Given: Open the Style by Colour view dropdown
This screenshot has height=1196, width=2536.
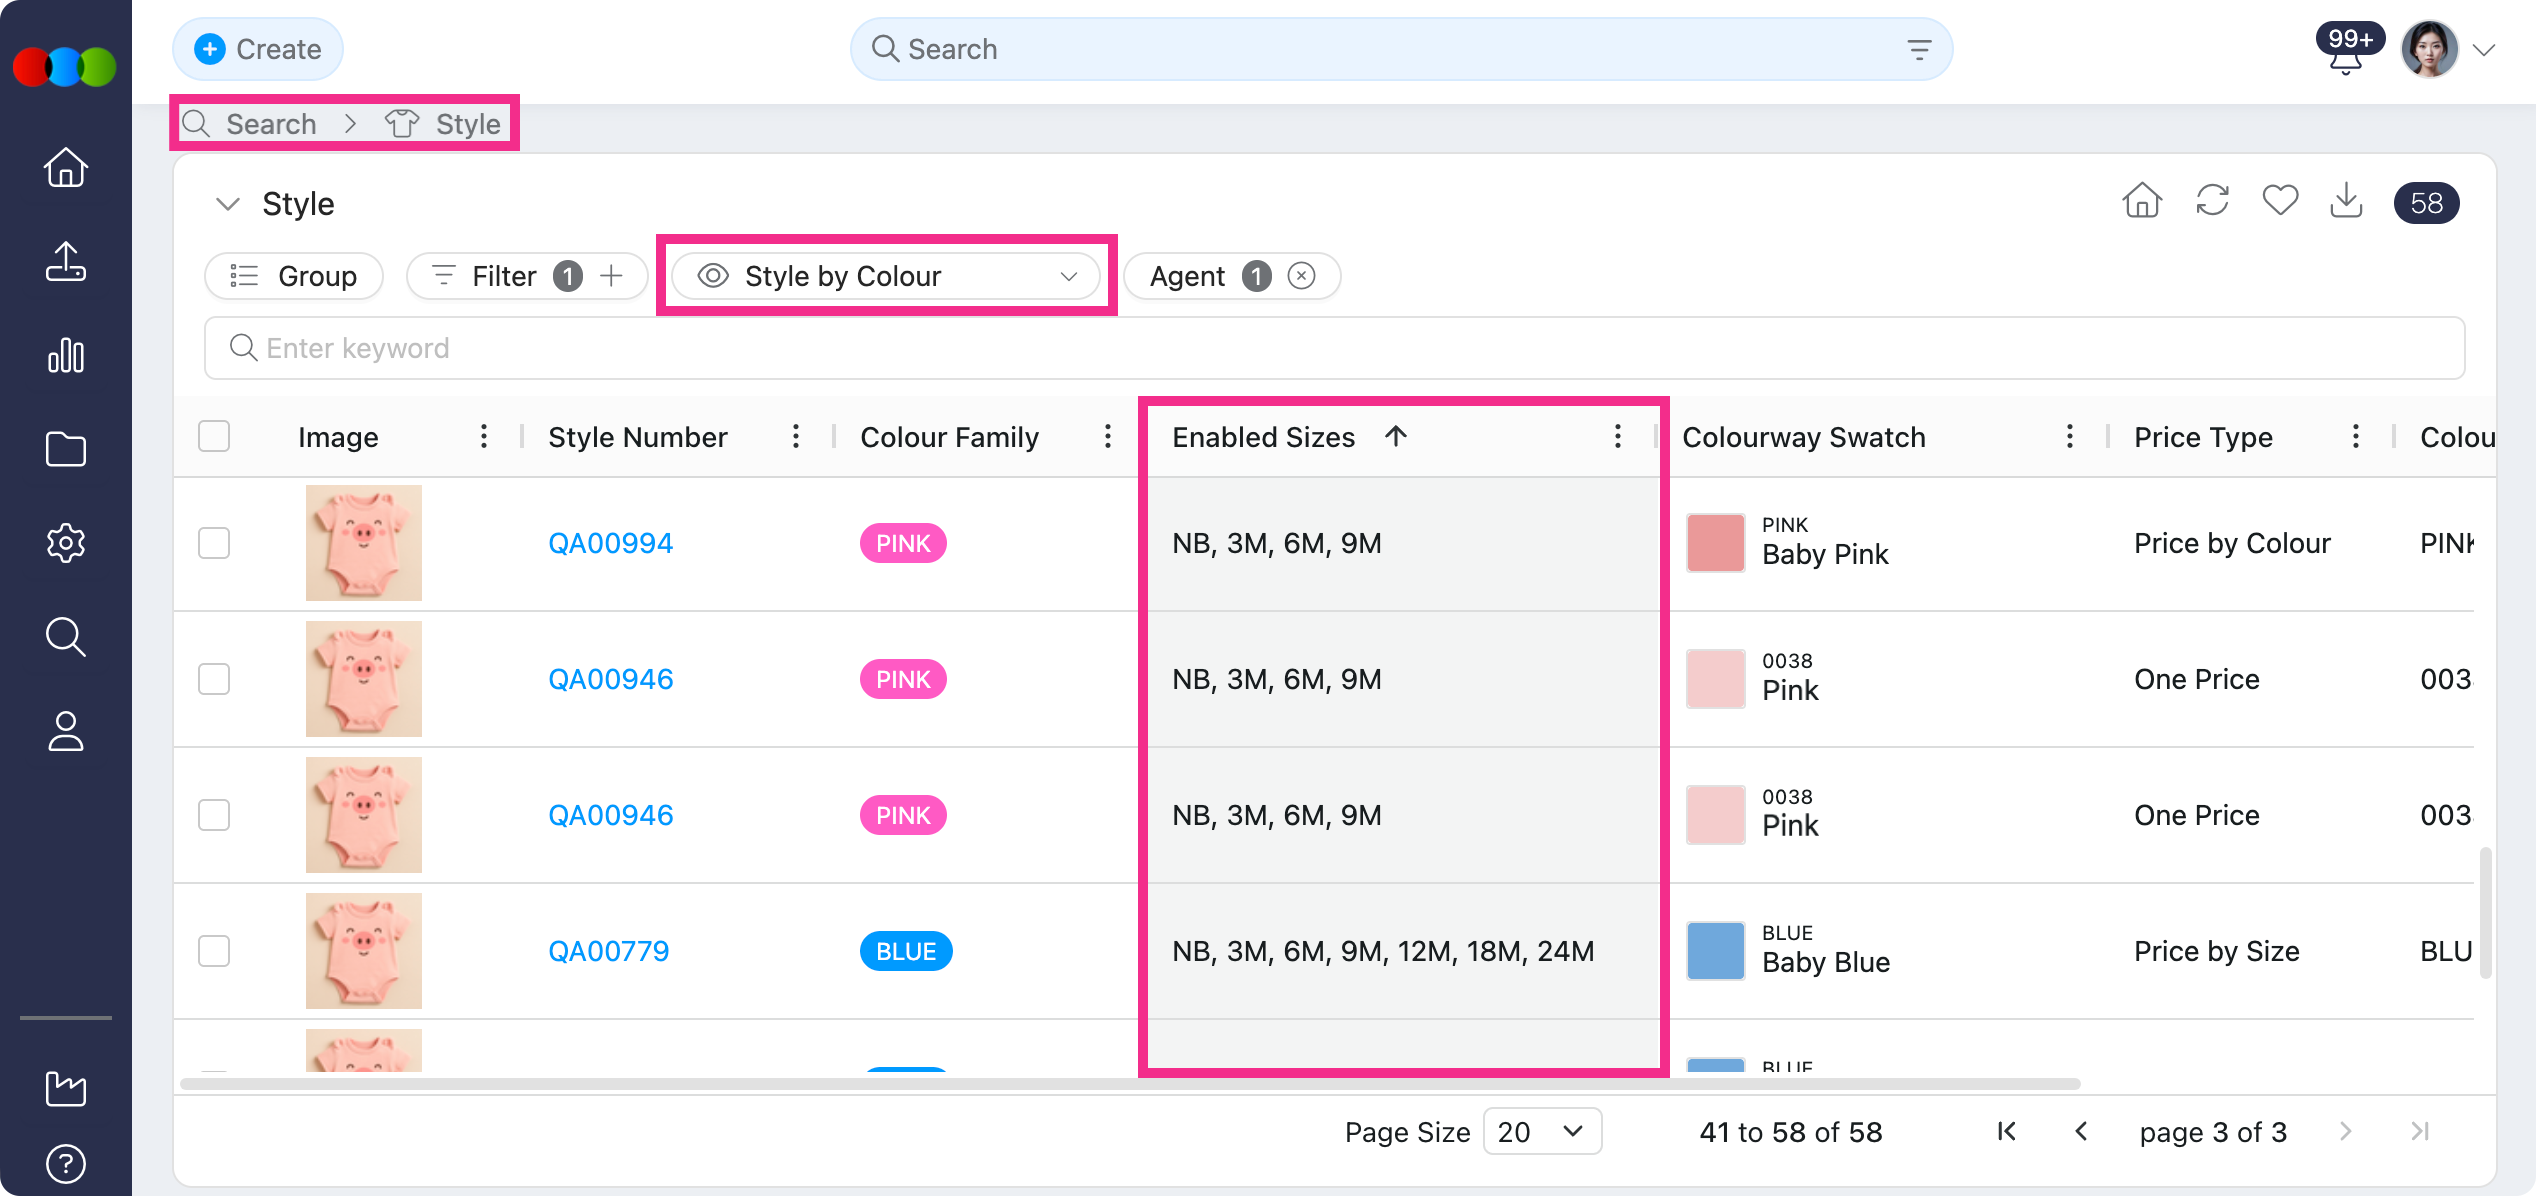Looking at the screenshot, I should [886, 276].
